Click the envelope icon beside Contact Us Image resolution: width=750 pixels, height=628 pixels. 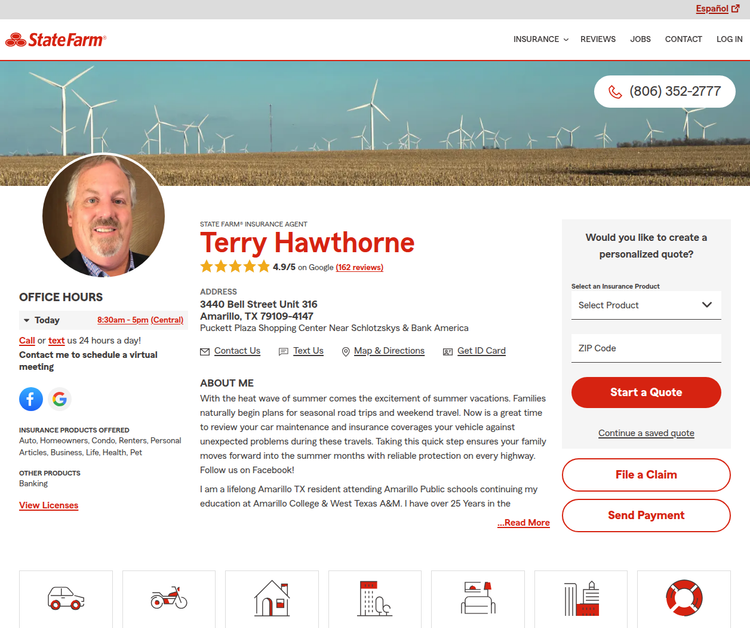[205, 352]
